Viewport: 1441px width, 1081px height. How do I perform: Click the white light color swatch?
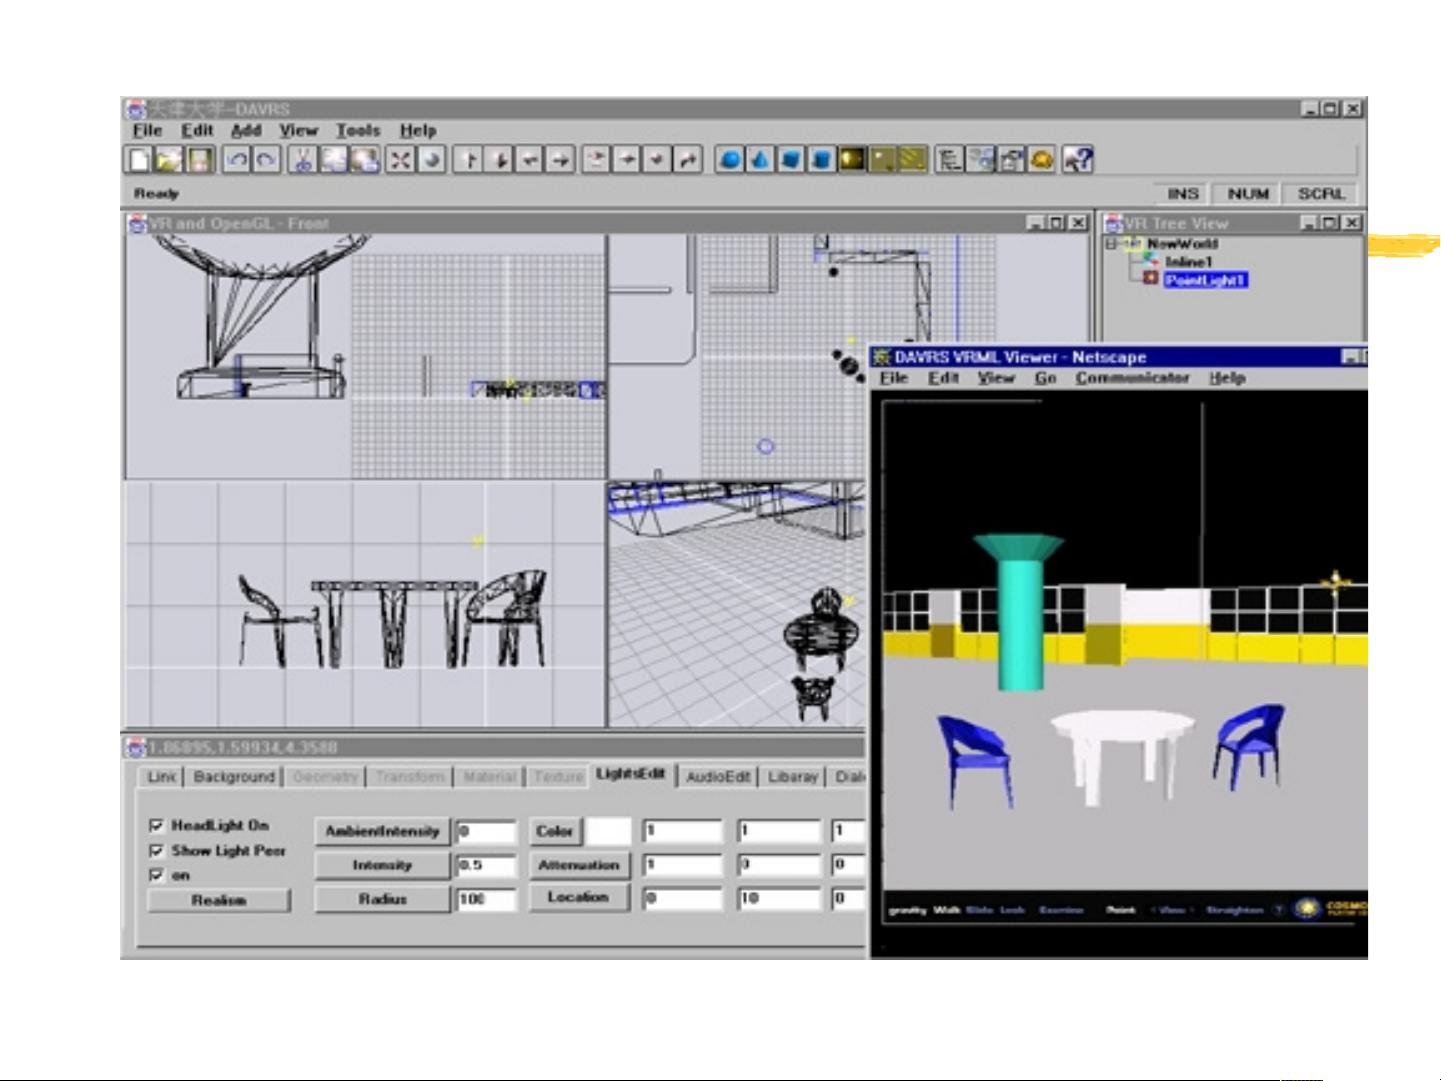(609, 831)
